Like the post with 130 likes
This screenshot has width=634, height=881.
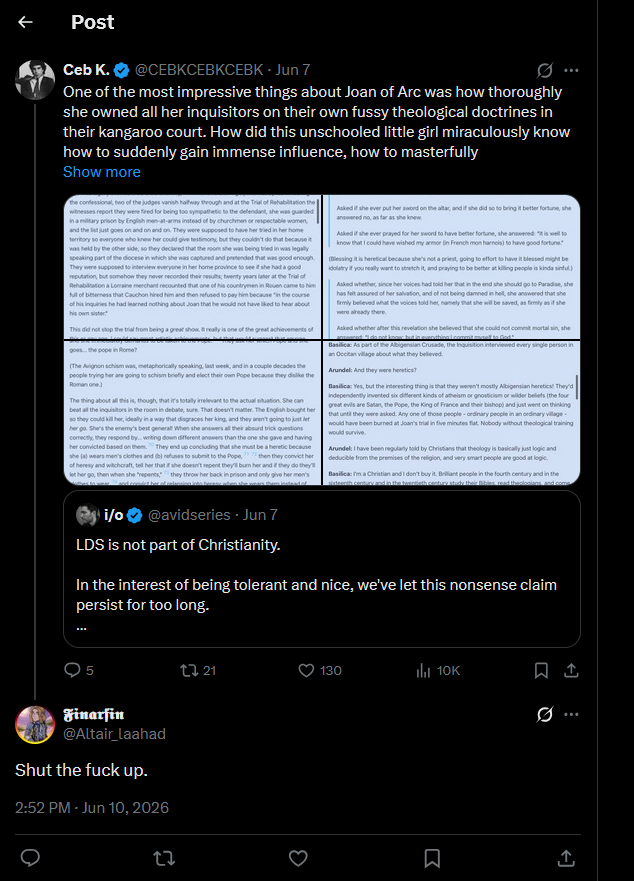[x=319, y=670]
